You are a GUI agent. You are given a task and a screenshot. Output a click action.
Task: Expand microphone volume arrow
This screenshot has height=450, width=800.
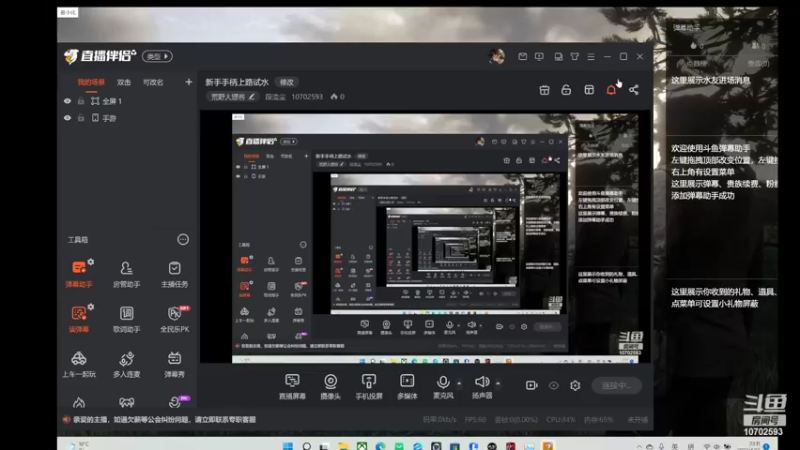point(459,383)
